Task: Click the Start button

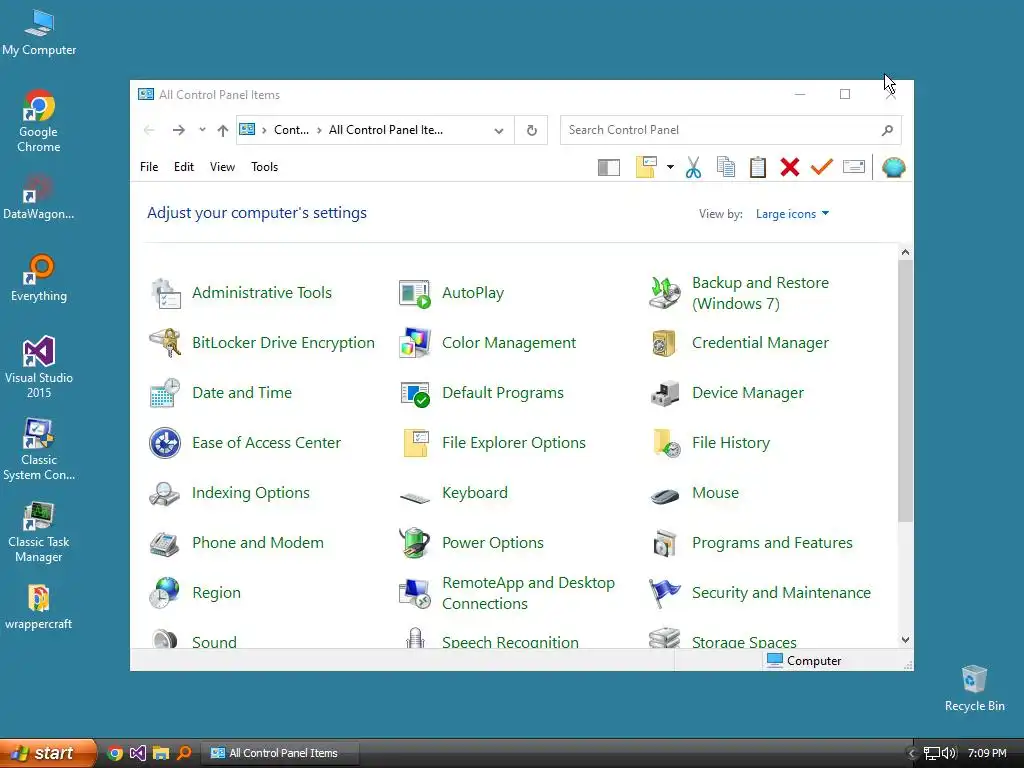Action: click(x=48, y=753)
